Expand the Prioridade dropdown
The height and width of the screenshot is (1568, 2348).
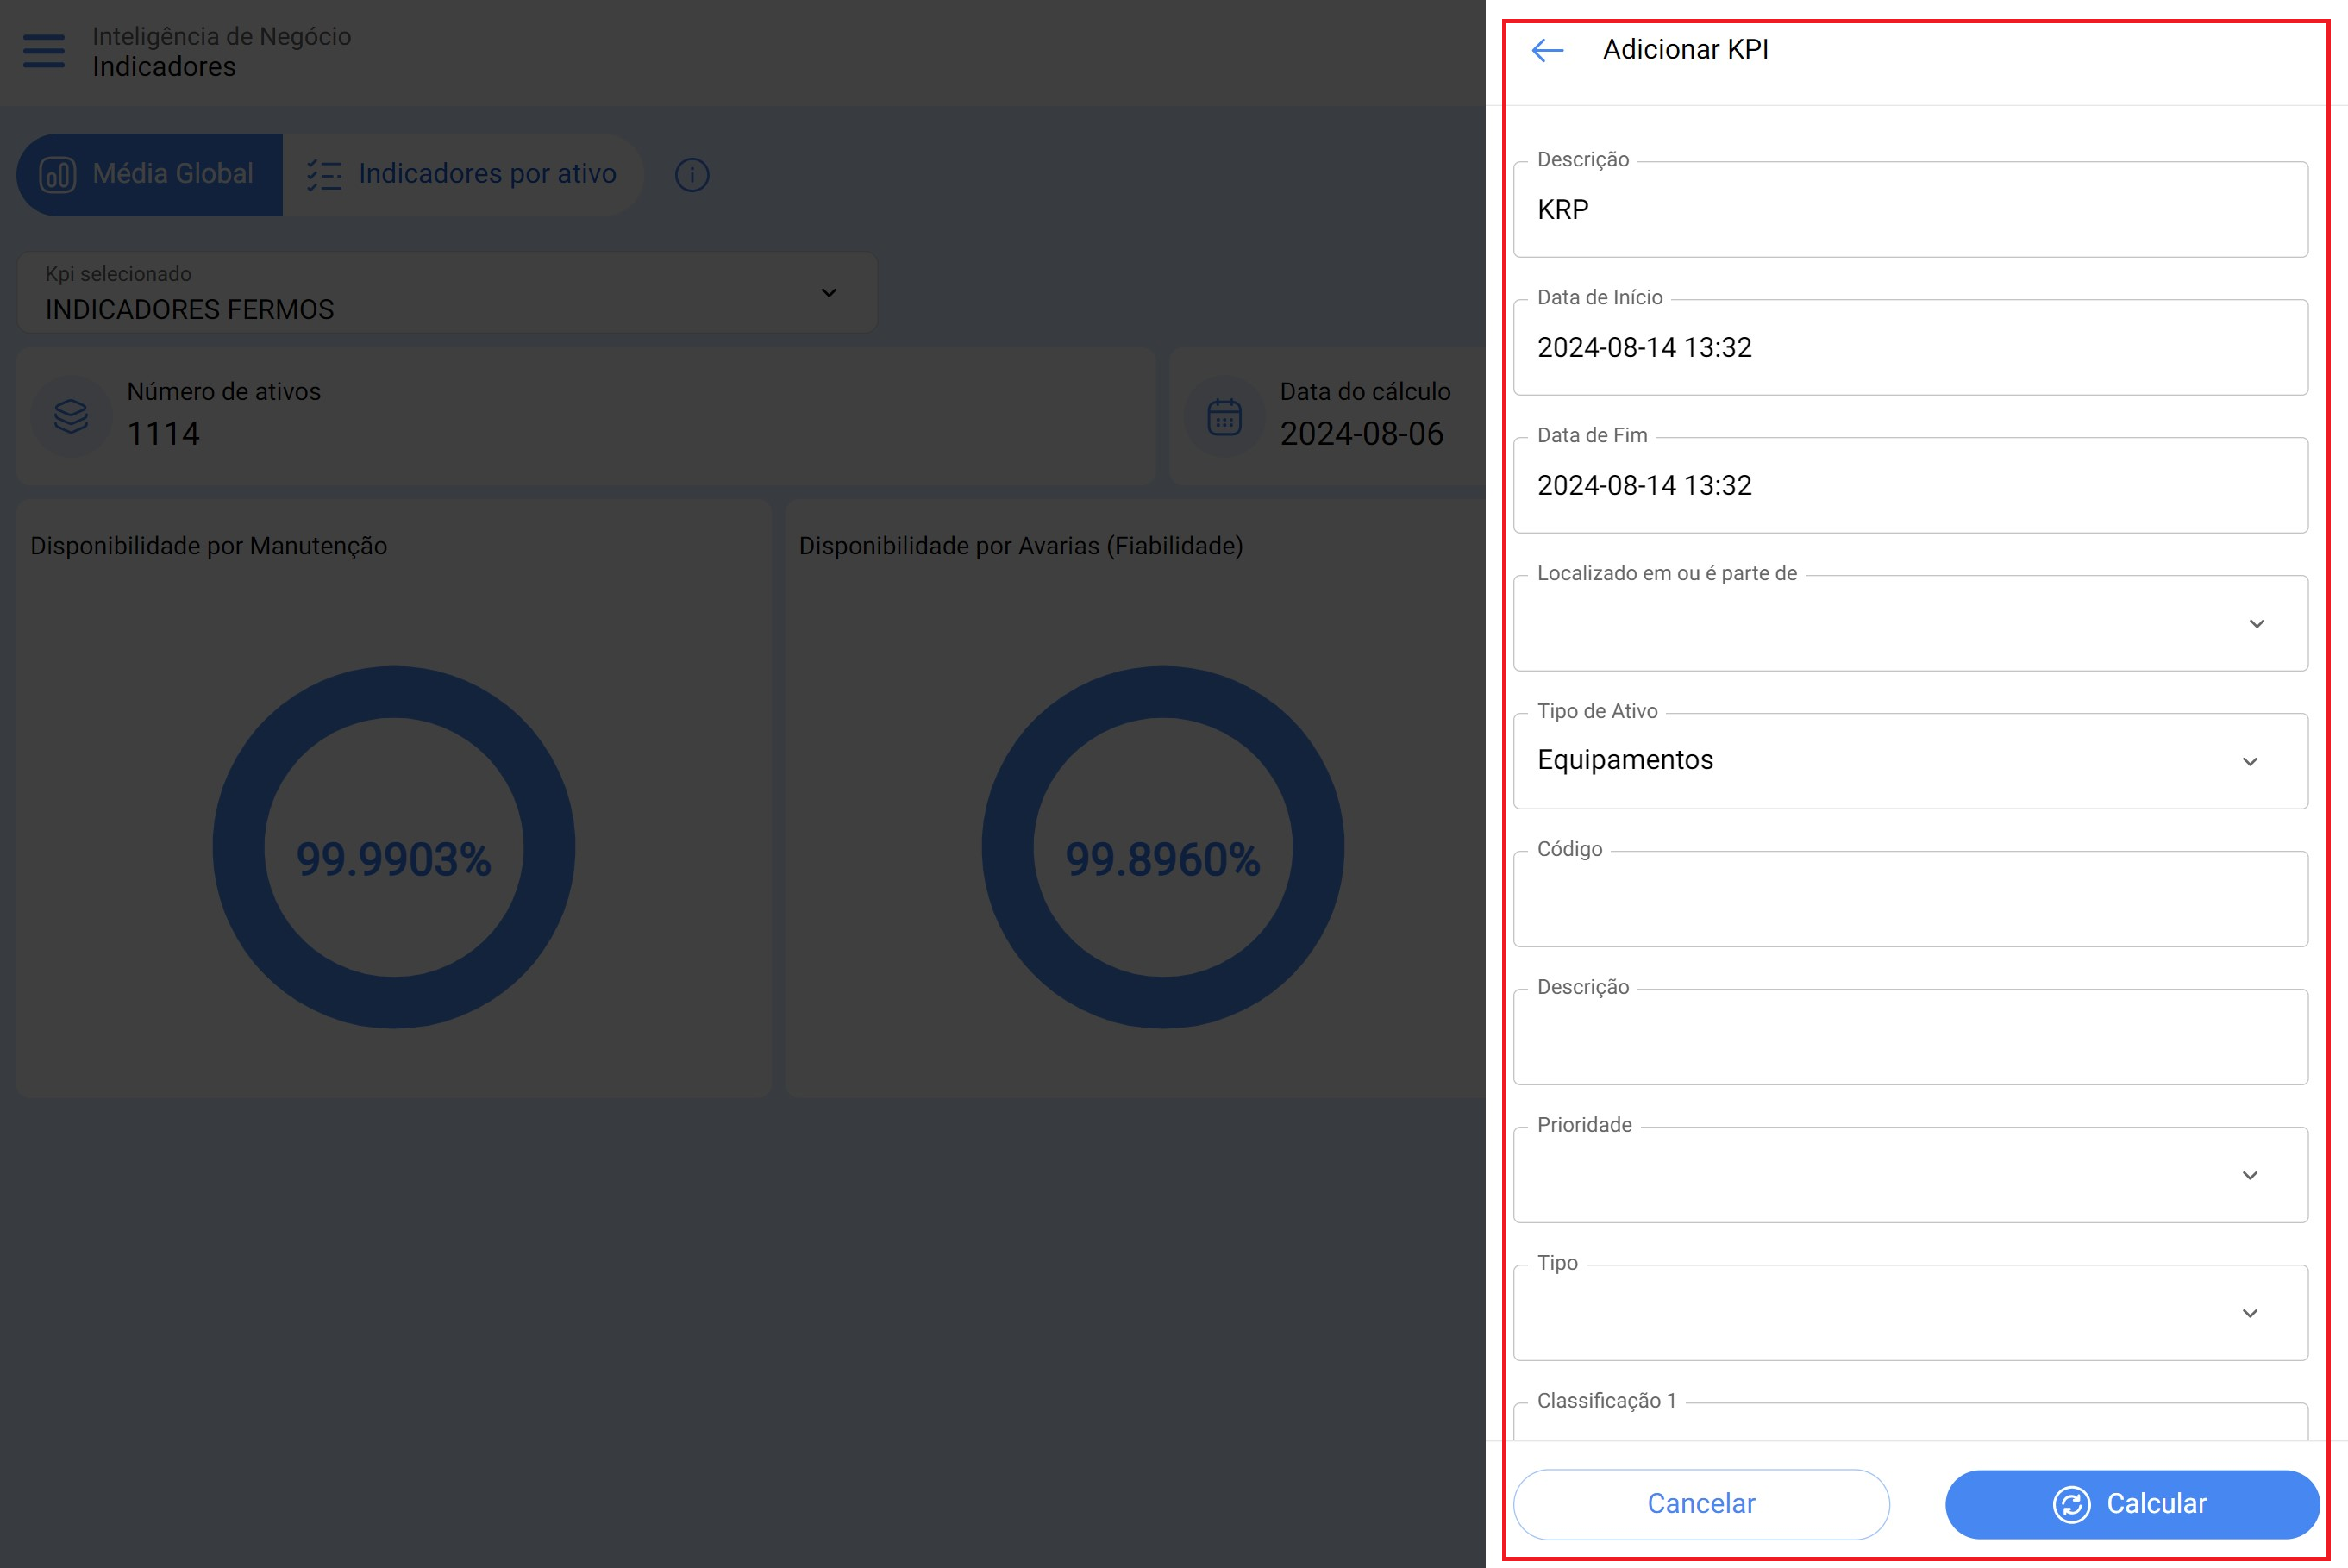coord(1910,1175)
